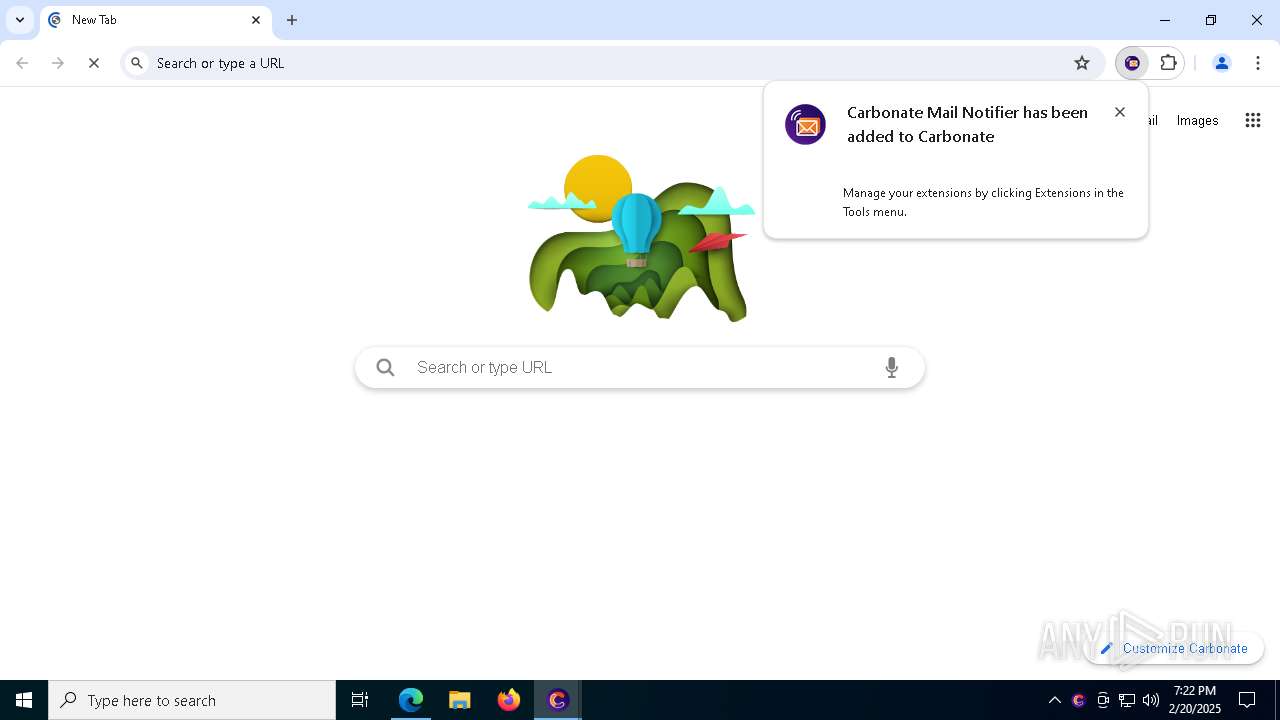Open the Carbonate Mail Notifier extension icon

click(x=1132, y=63)
